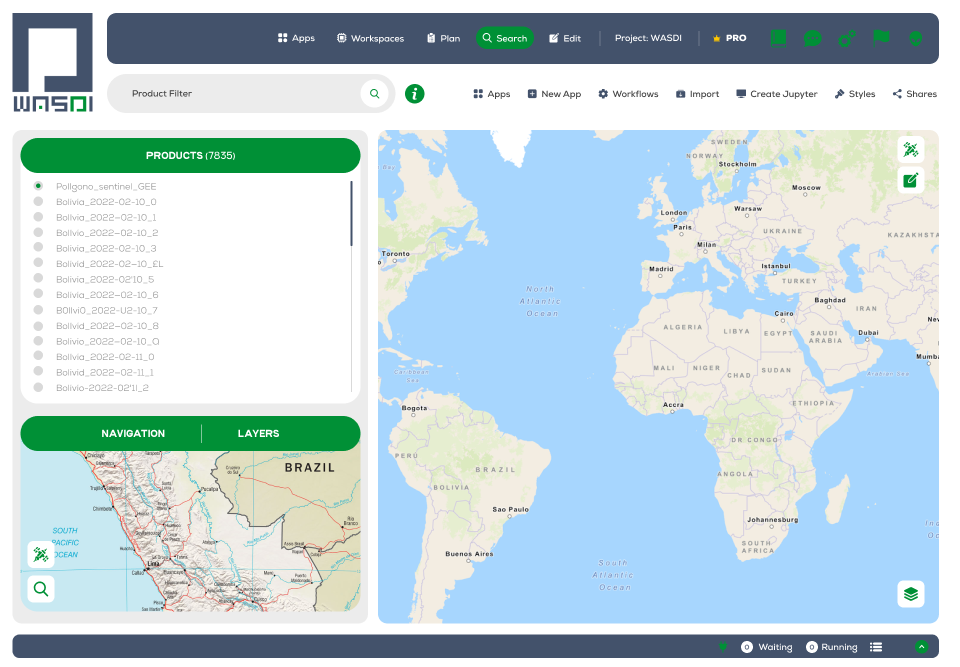Image resolution: width=960 pixels, height=667 pixels.
Task: Click the satellite icon on navigation minimap
Action: [41, 554]
